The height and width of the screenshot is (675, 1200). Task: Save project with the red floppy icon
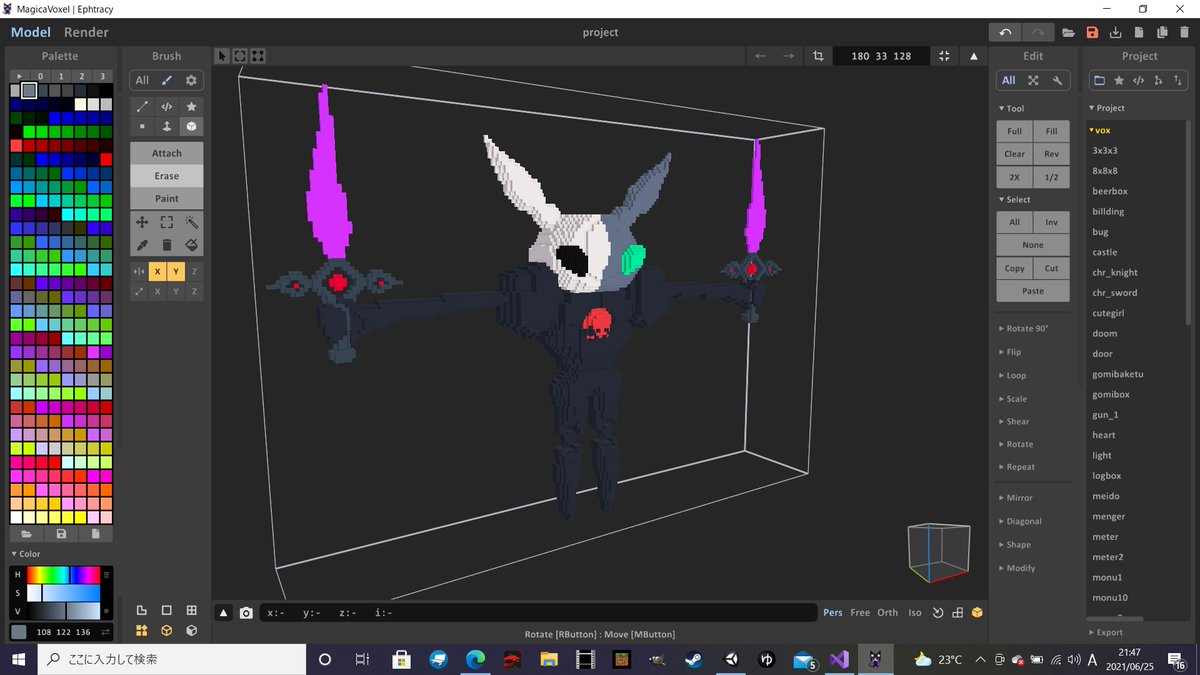click(x=1092, y=32)
